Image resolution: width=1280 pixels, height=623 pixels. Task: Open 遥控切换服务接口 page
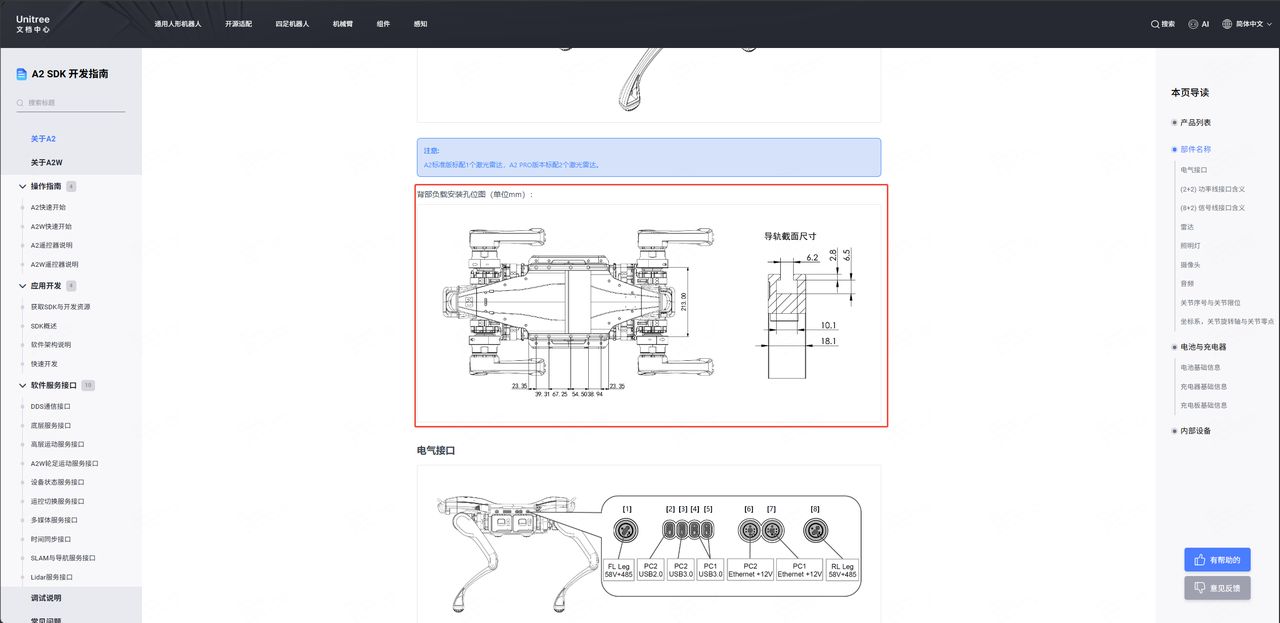click(x=57, y=501)
